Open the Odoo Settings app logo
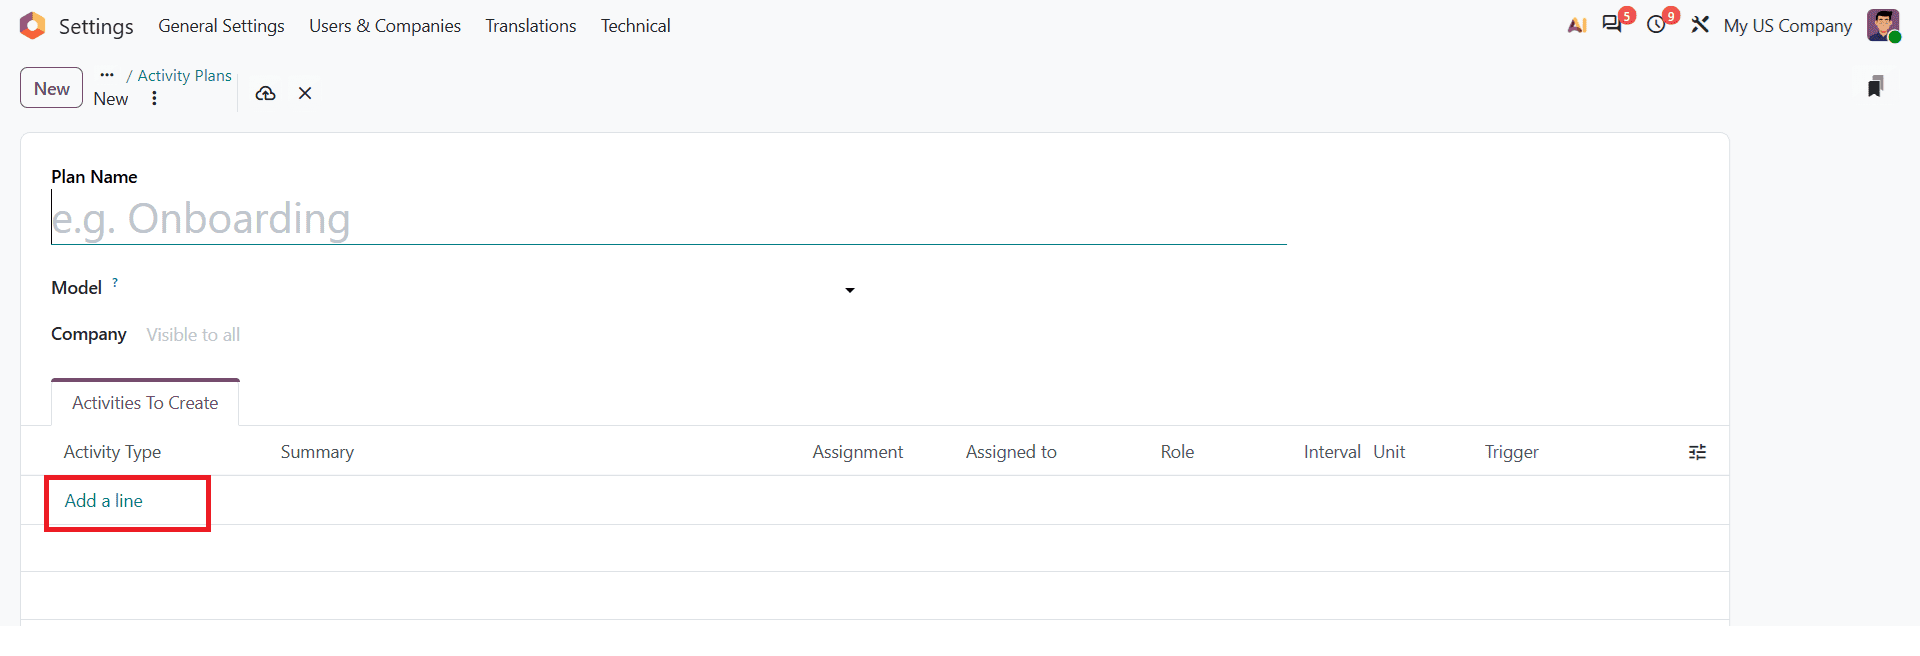Screen dimensions: 1920x656 pos(33,26)
